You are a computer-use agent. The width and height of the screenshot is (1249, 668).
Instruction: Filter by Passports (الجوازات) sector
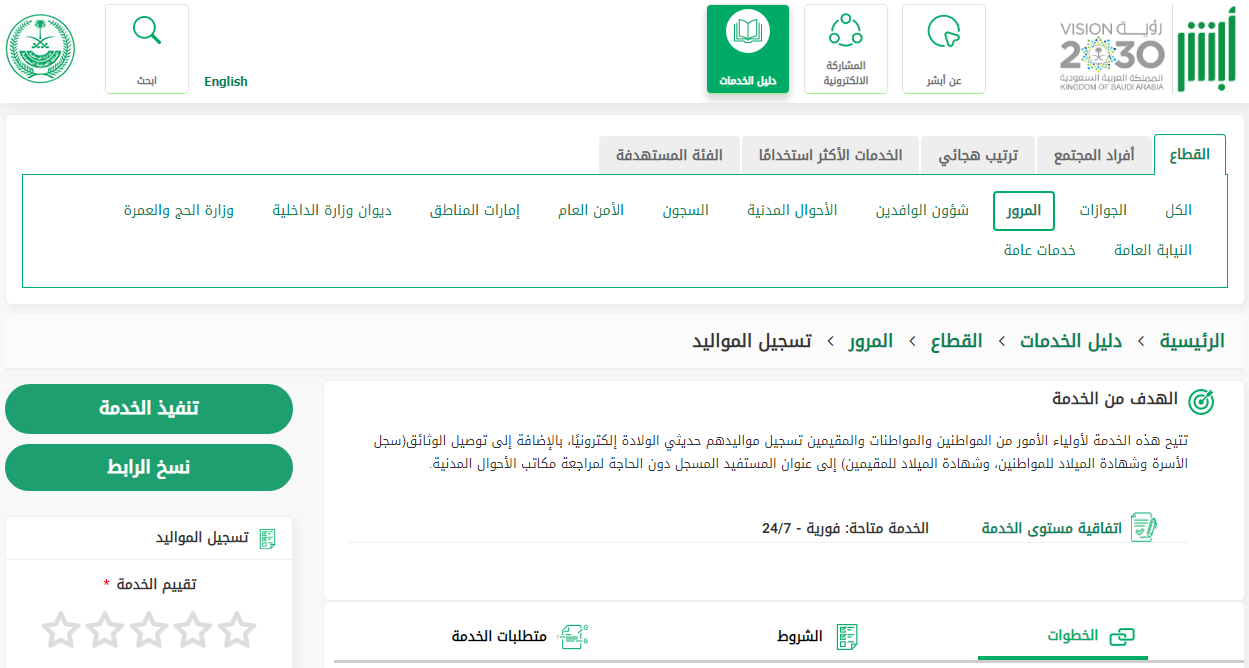coord(1102,211)
